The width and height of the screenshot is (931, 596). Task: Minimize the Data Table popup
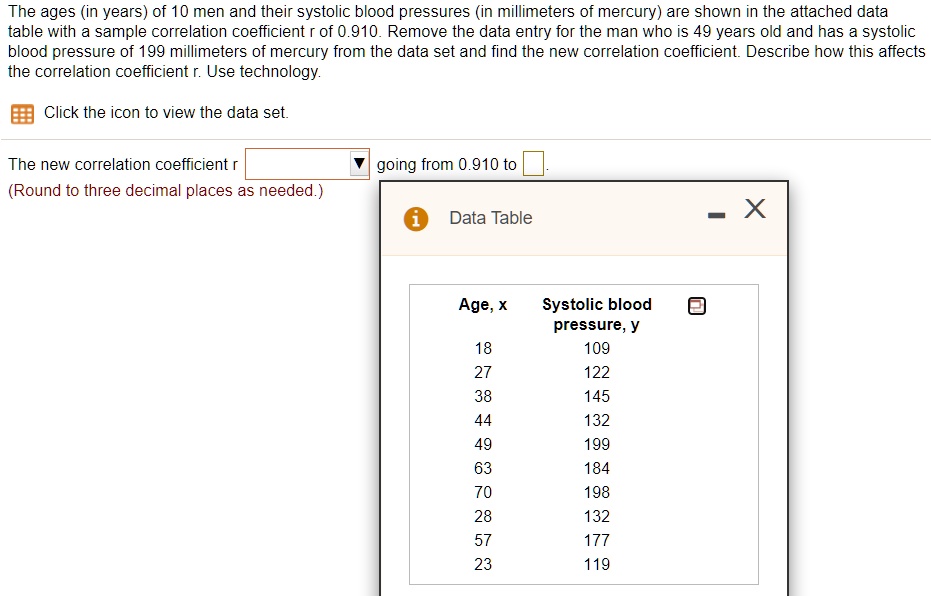(716, 215)
